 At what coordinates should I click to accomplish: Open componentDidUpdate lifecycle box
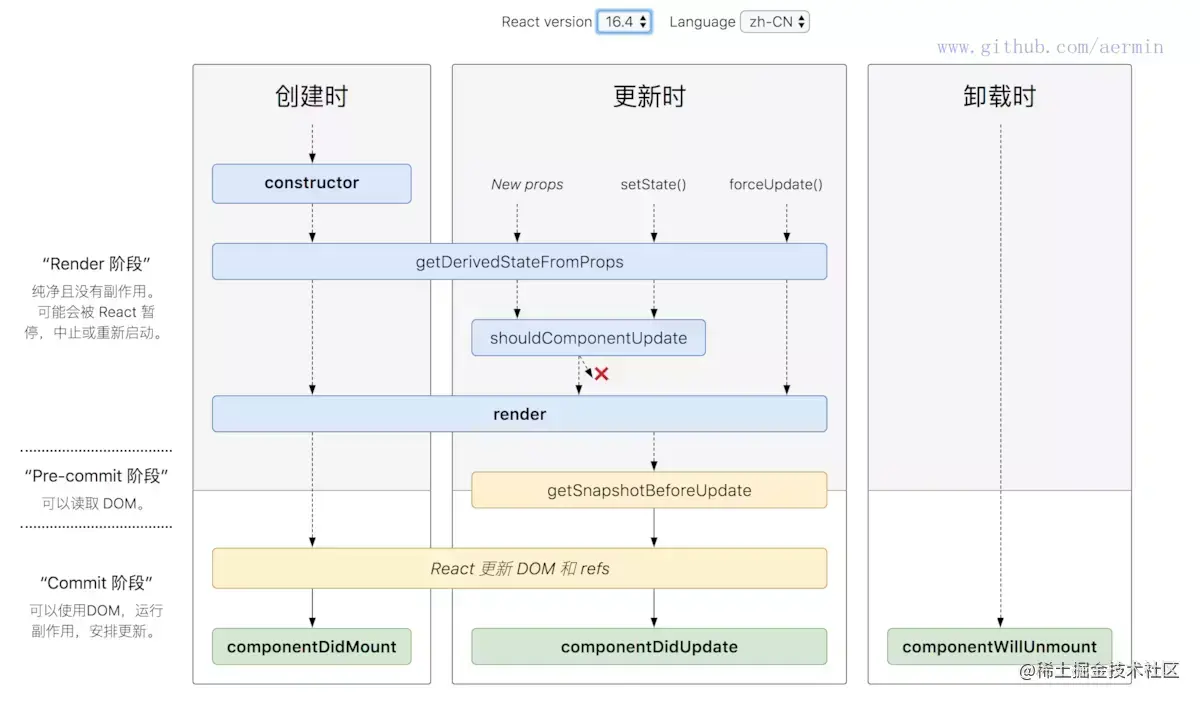(x=649, y=646)
